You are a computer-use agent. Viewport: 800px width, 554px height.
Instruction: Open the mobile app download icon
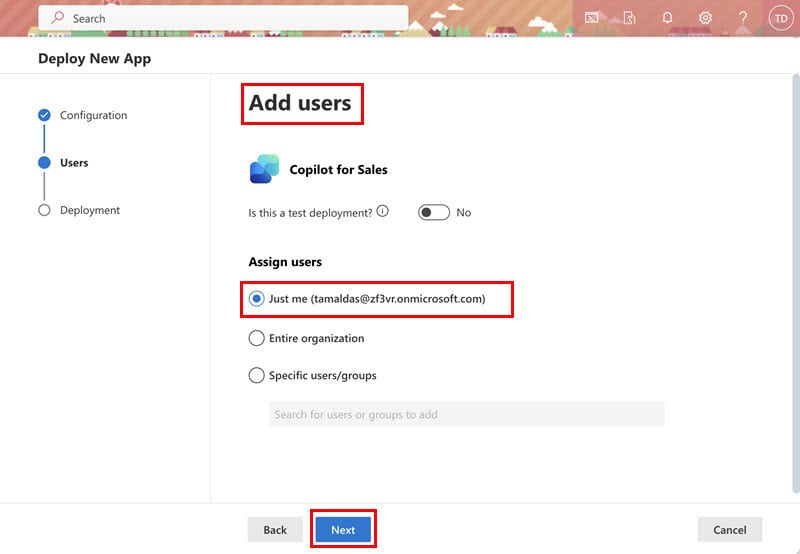[630, 18]
